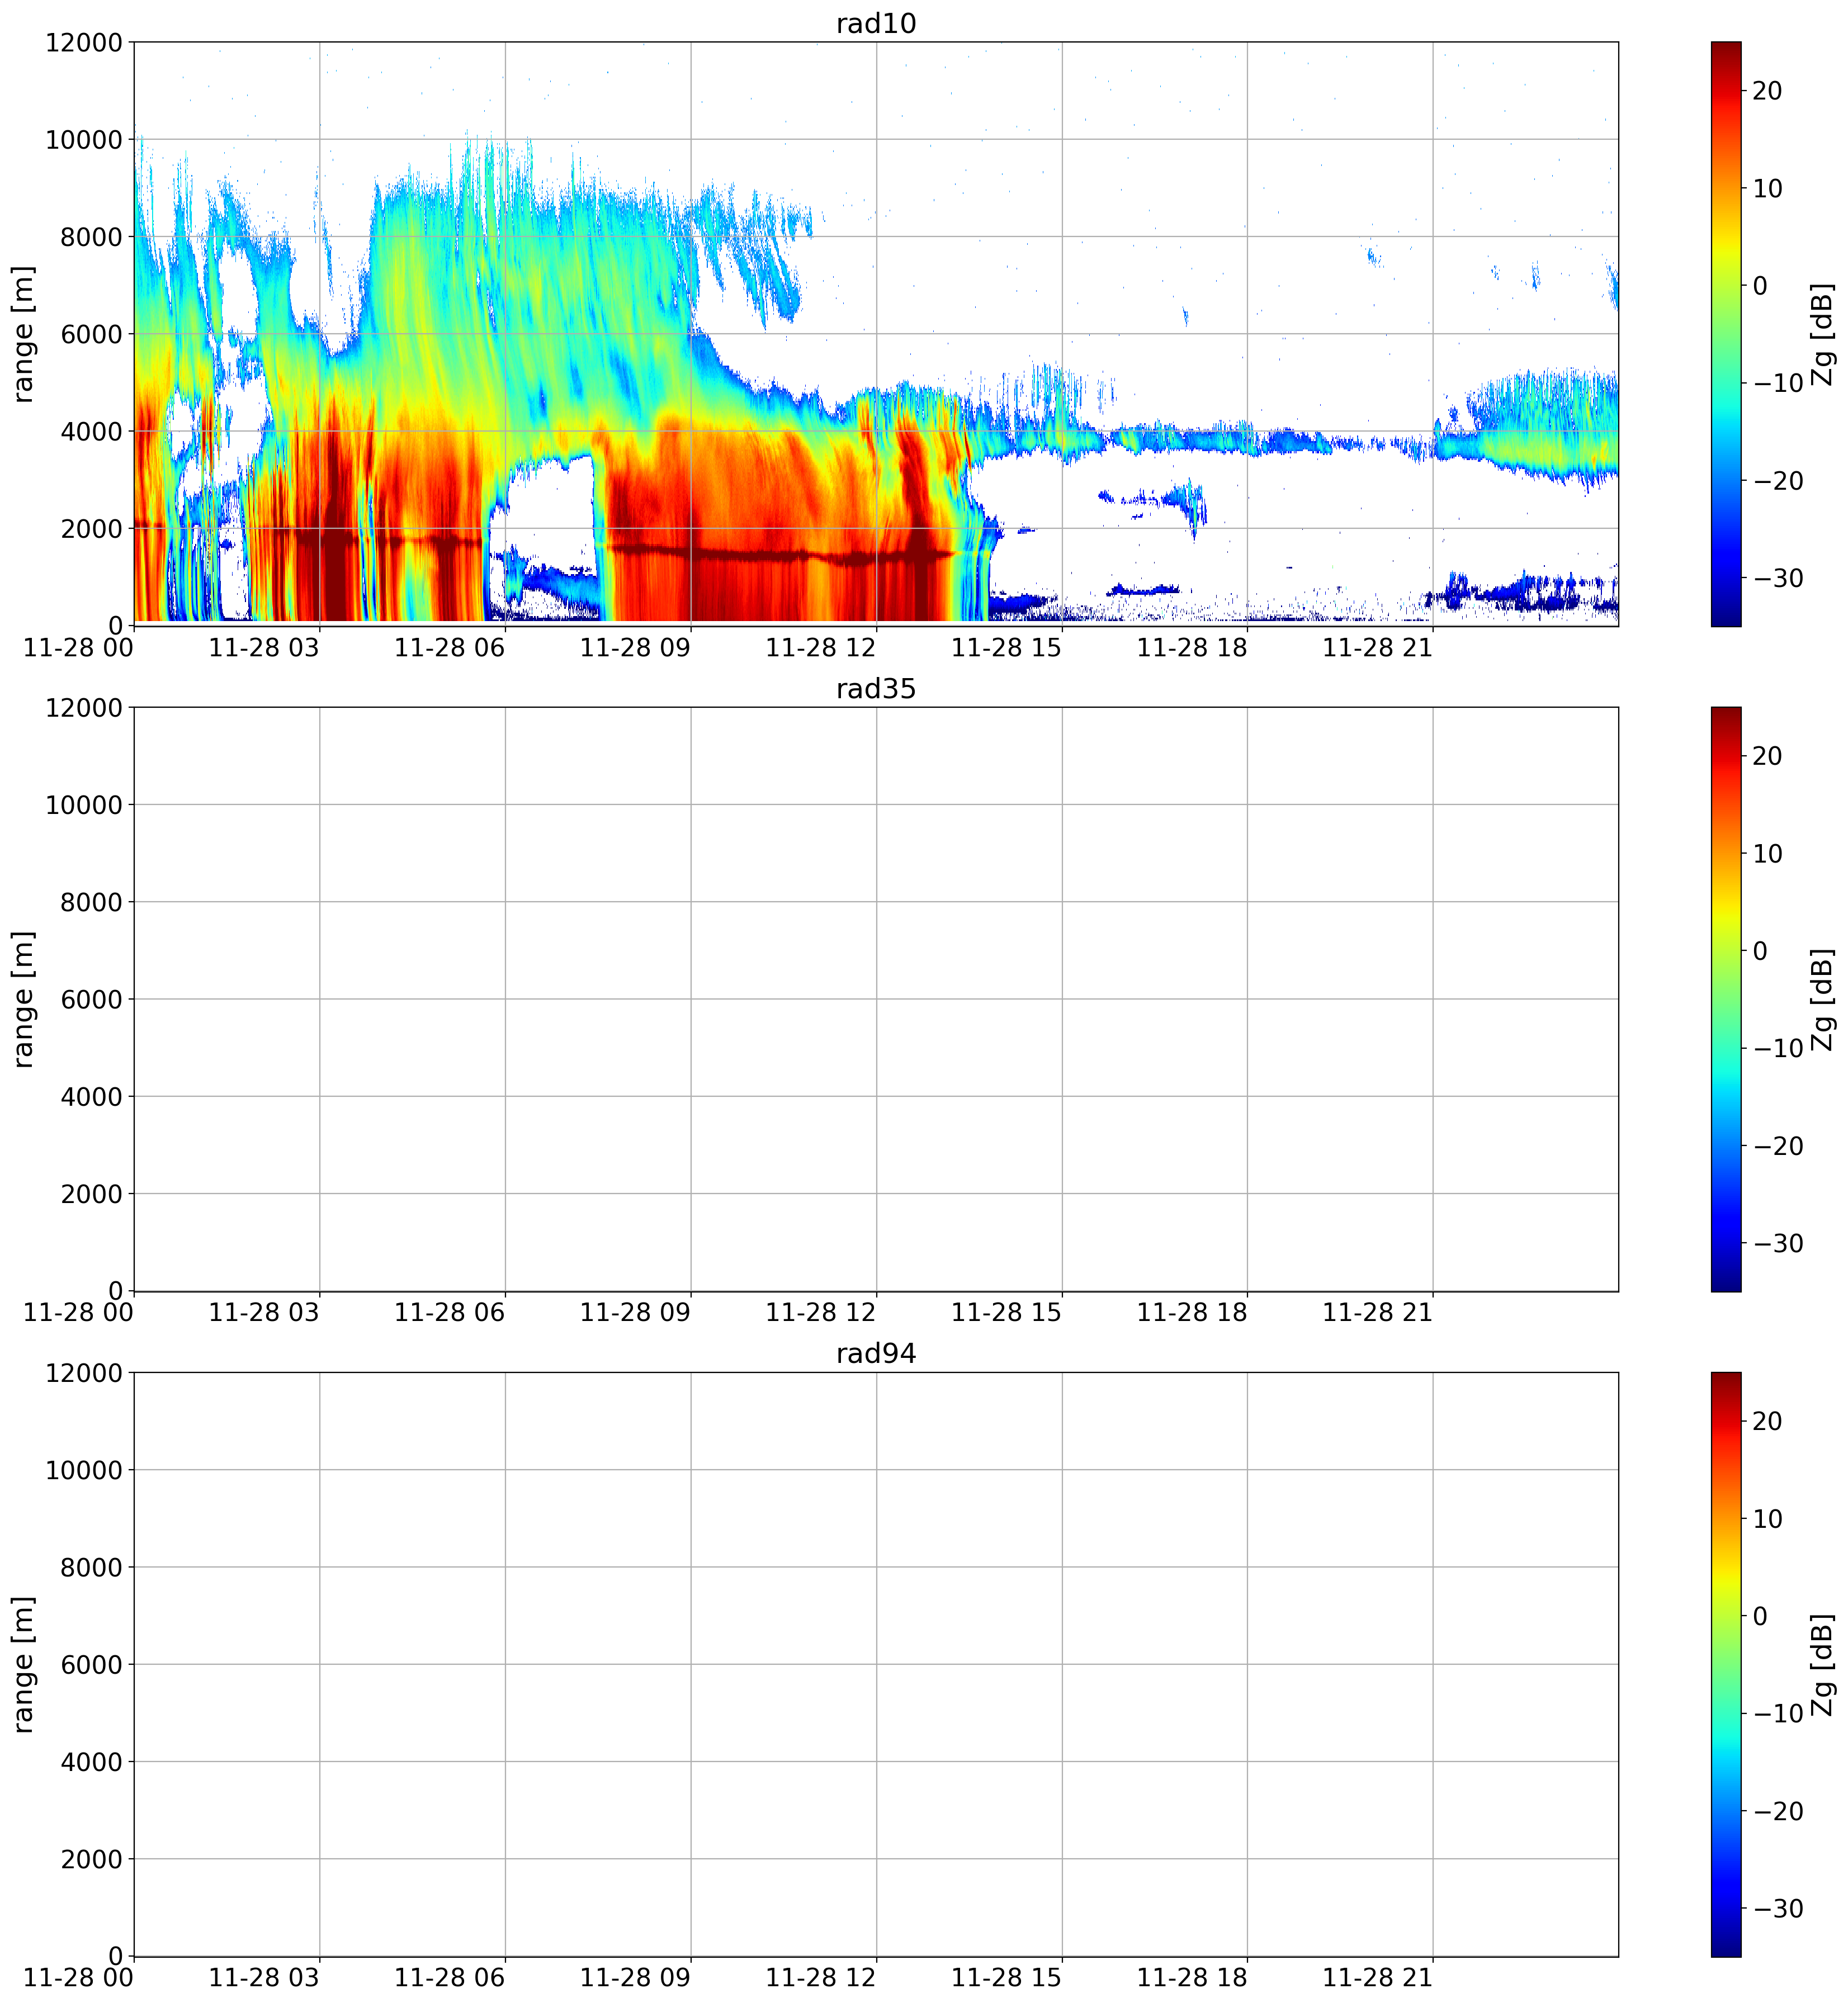Click the rad94 plot title

tap(876, 1353)
